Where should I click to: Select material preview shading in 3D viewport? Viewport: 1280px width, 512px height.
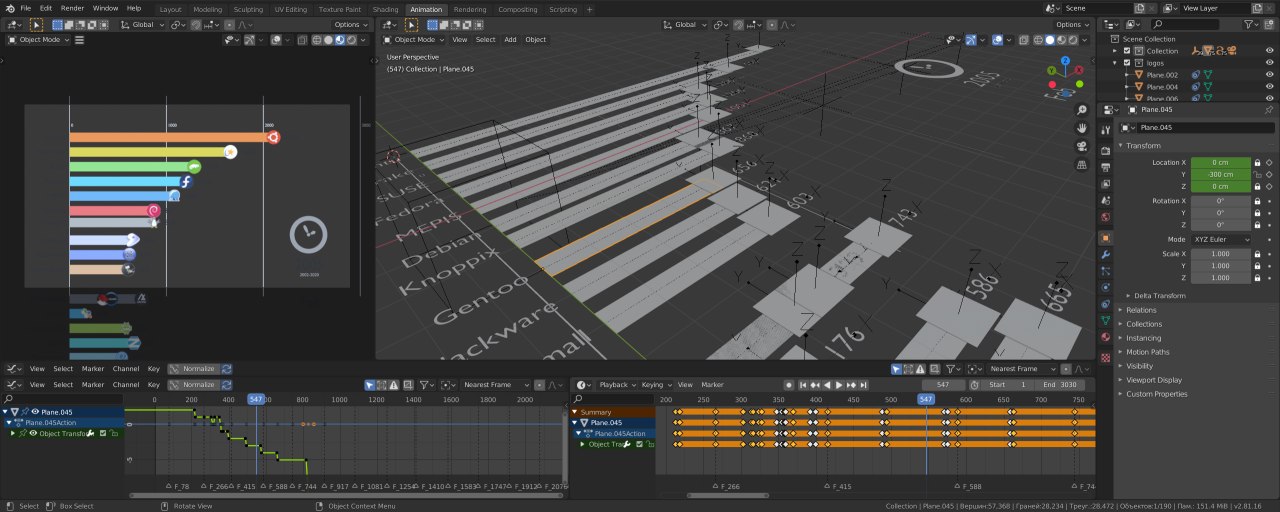1062,40
